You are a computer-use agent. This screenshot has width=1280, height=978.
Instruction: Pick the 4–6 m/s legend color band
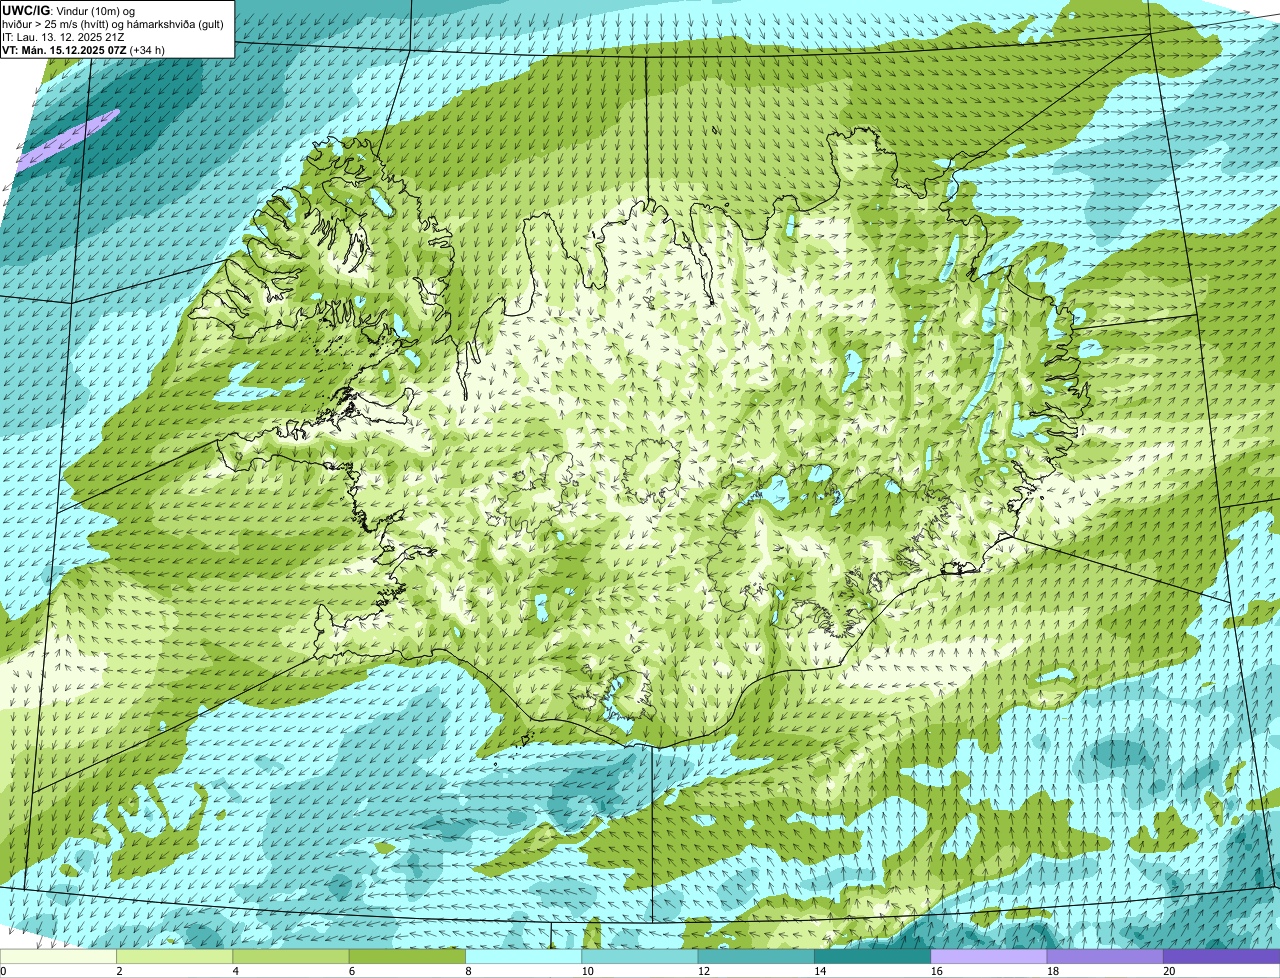click(x=291, y=957)
